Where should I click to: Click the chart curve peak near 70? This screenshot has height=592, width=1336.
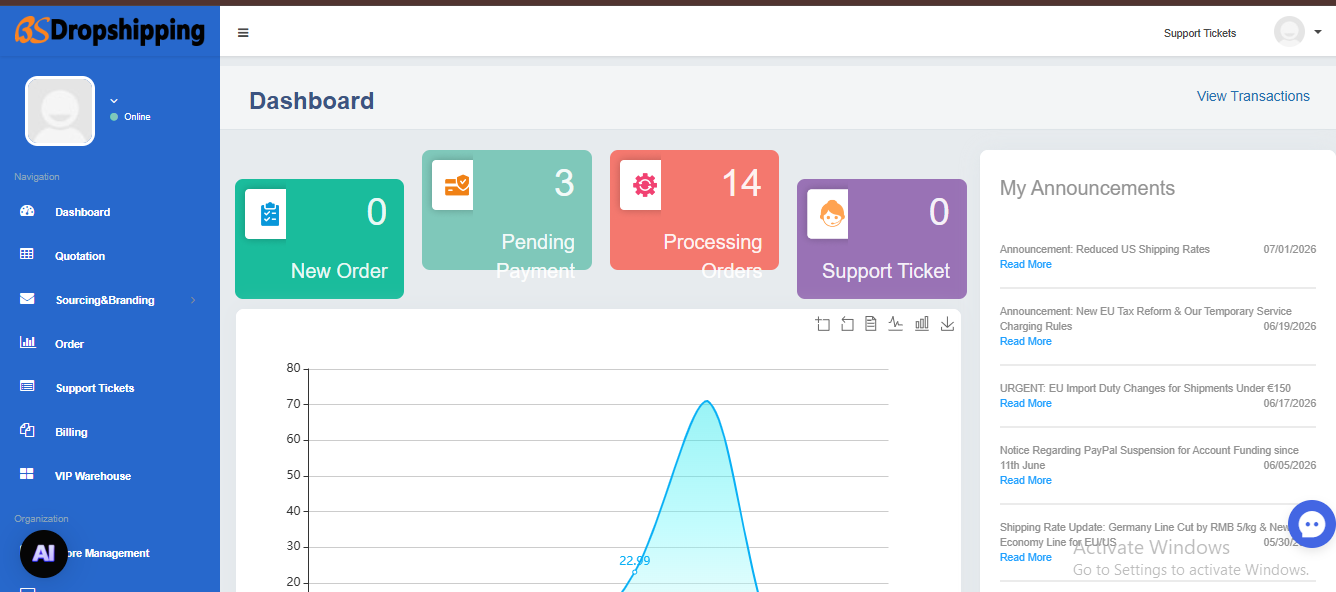pos(707,401)
